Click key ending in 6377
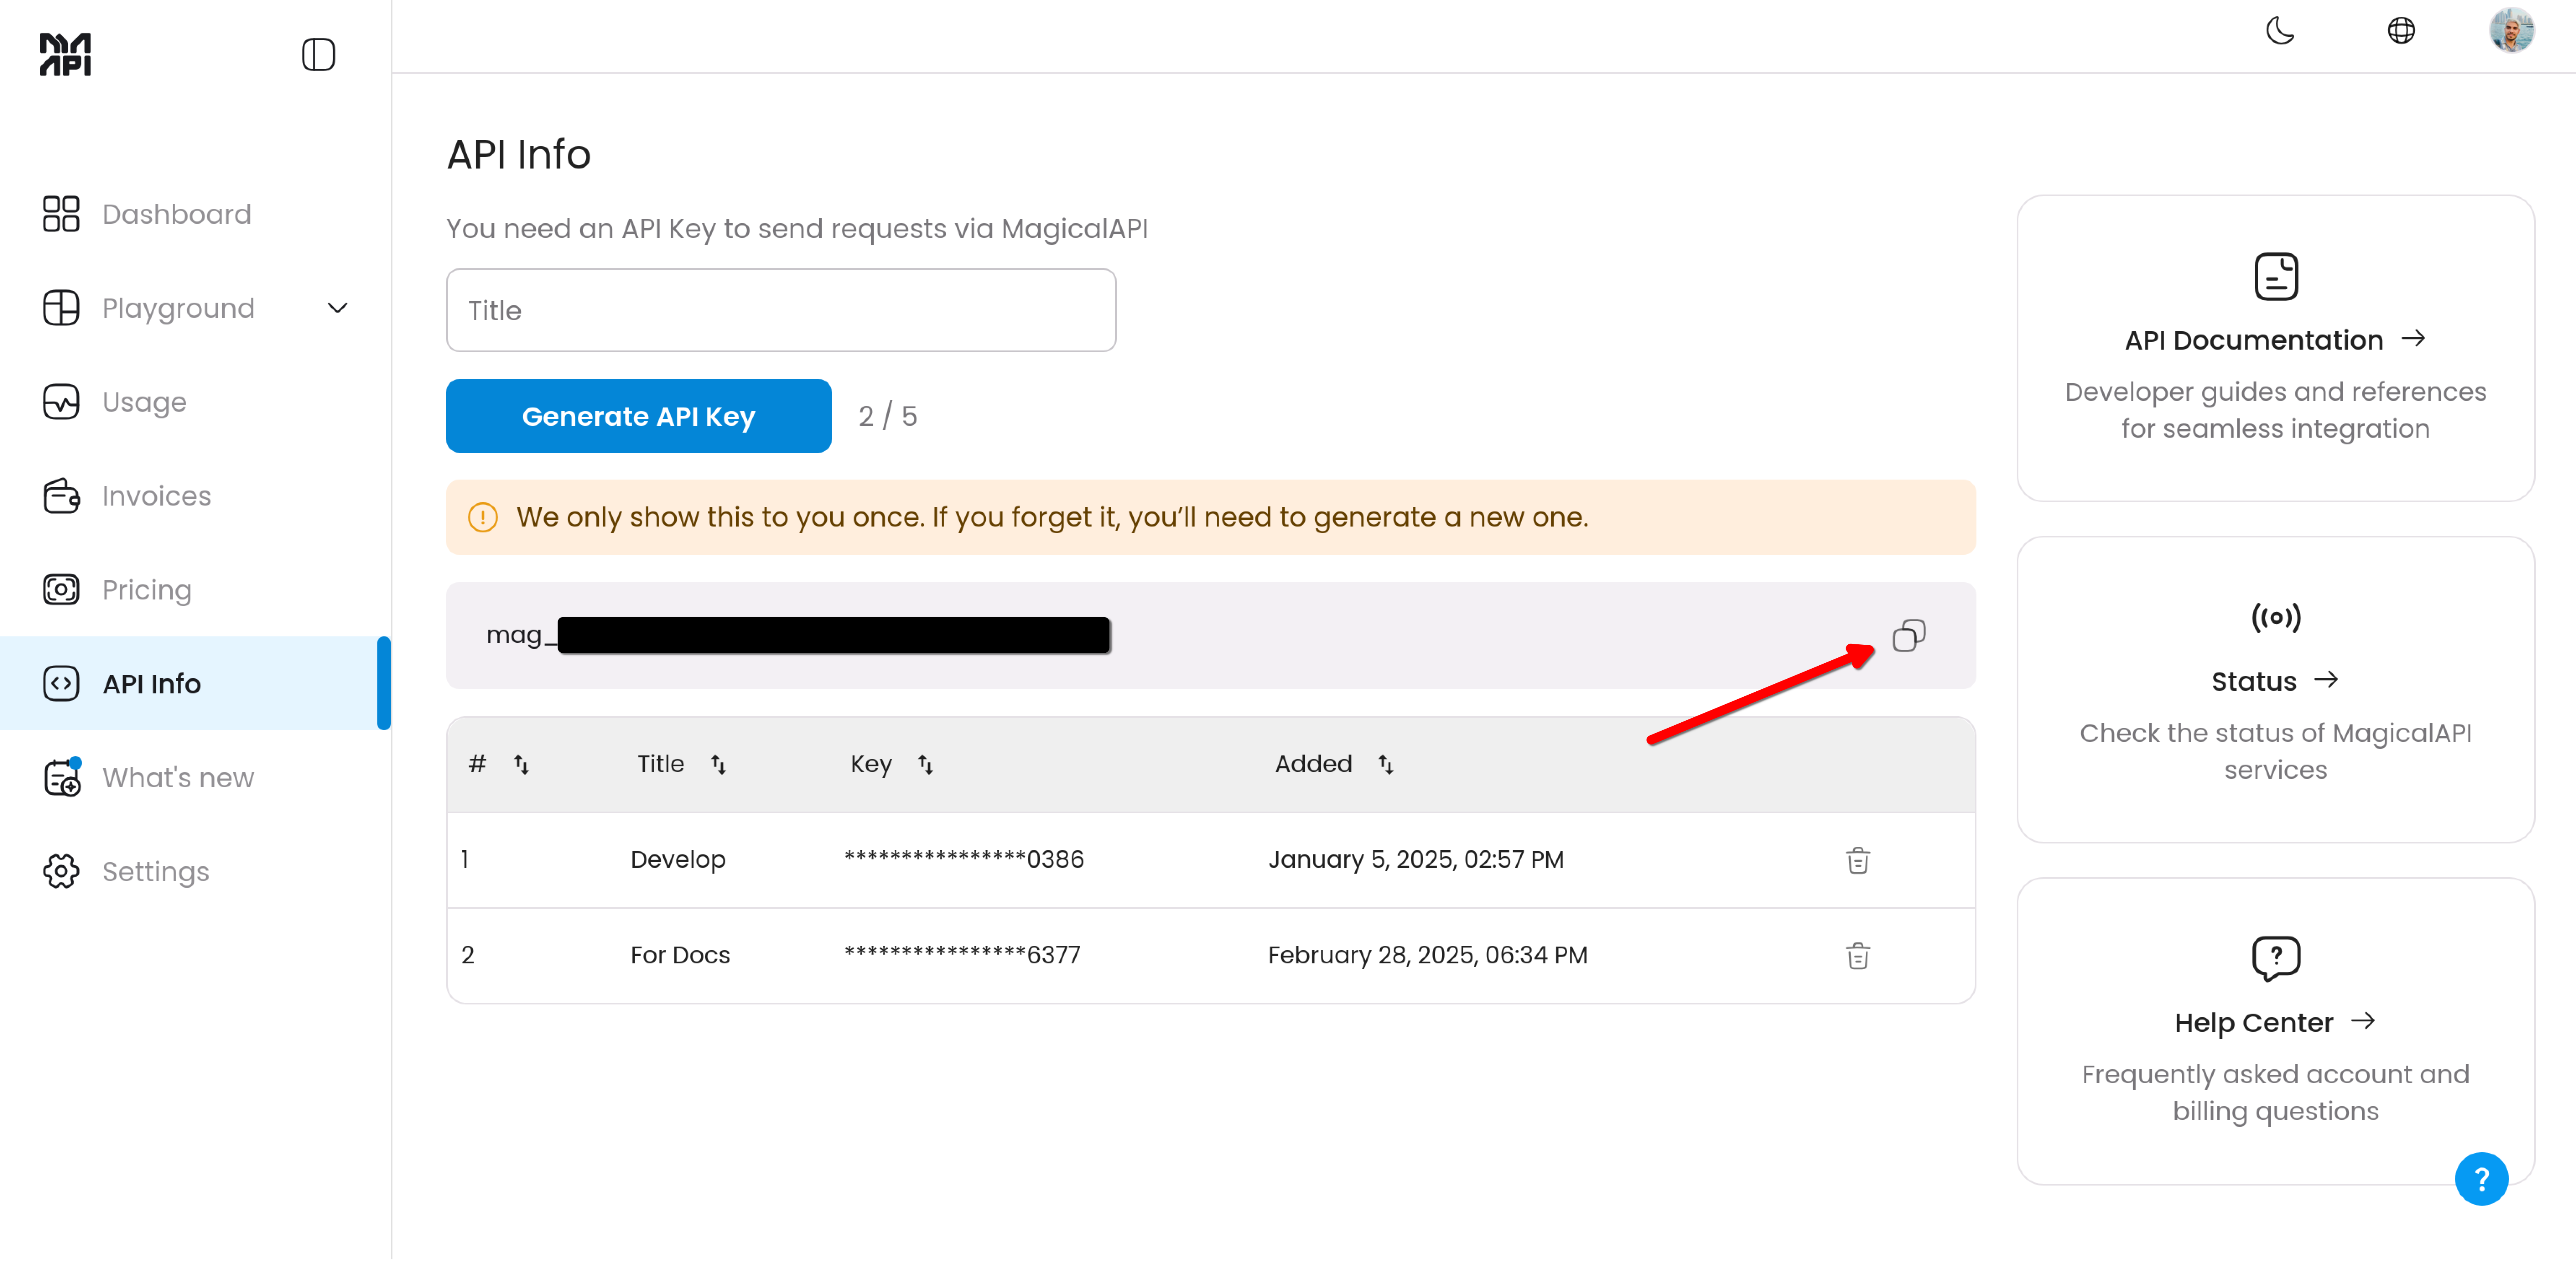Screen dimensions: 2576x1261 (x=962, y=955)
